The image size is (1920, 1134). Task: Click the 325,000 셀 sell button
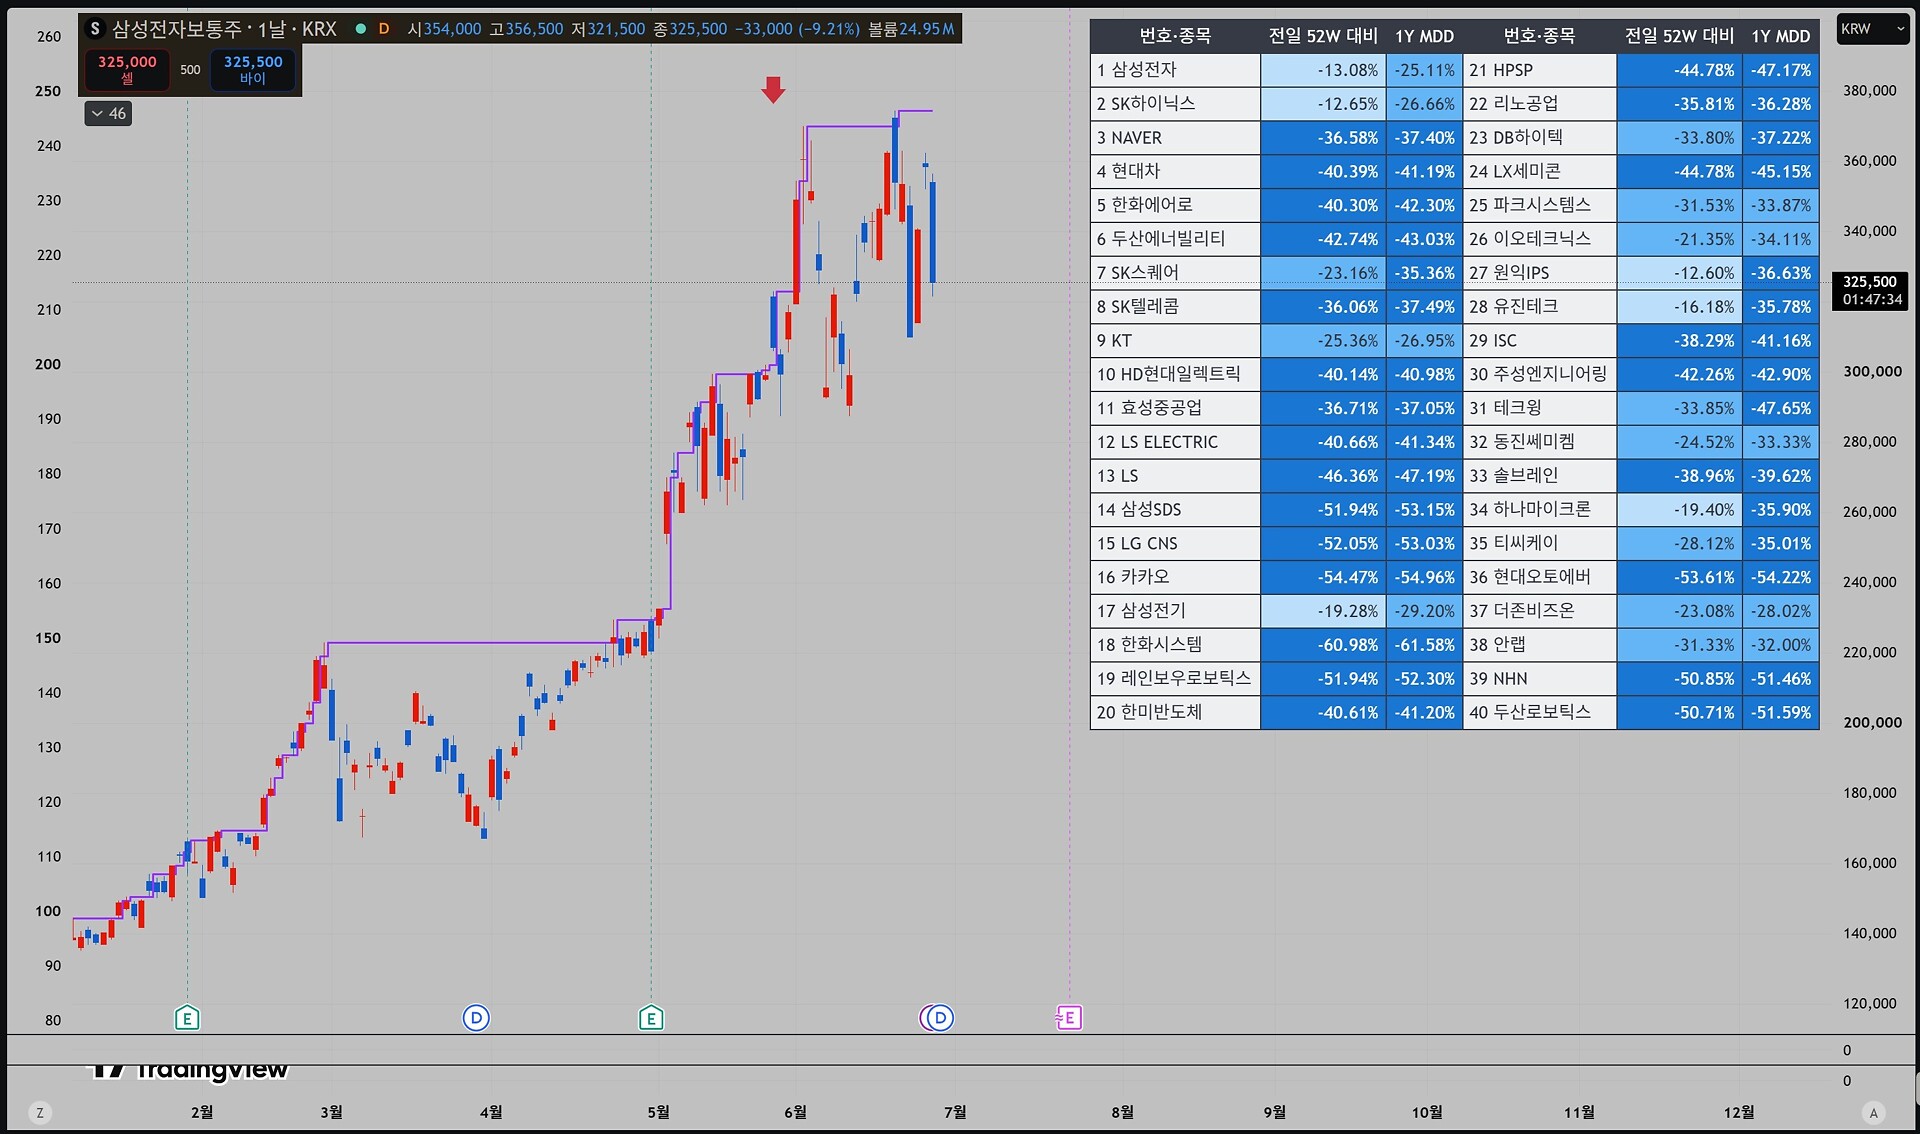127,69
